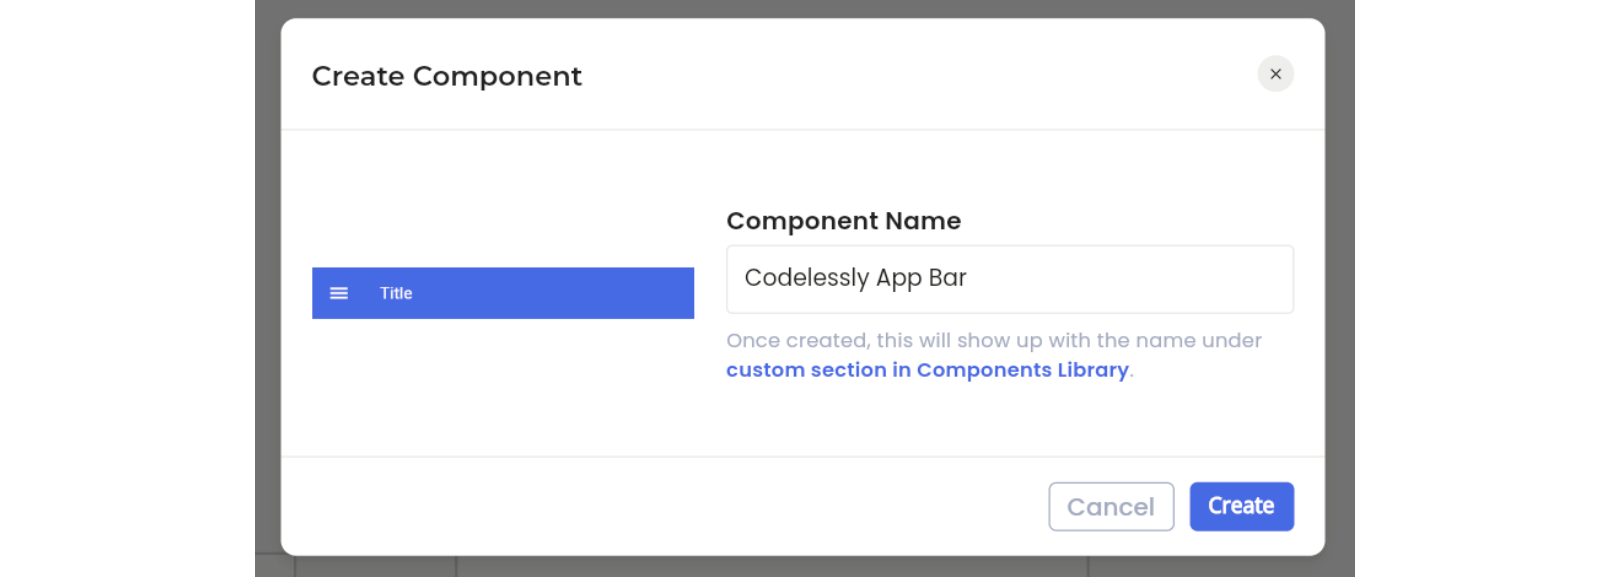Viewport: 1611px width, 584px height.
Task: Click the blue app bar component thumbnail
Action: tap(503, 293)
